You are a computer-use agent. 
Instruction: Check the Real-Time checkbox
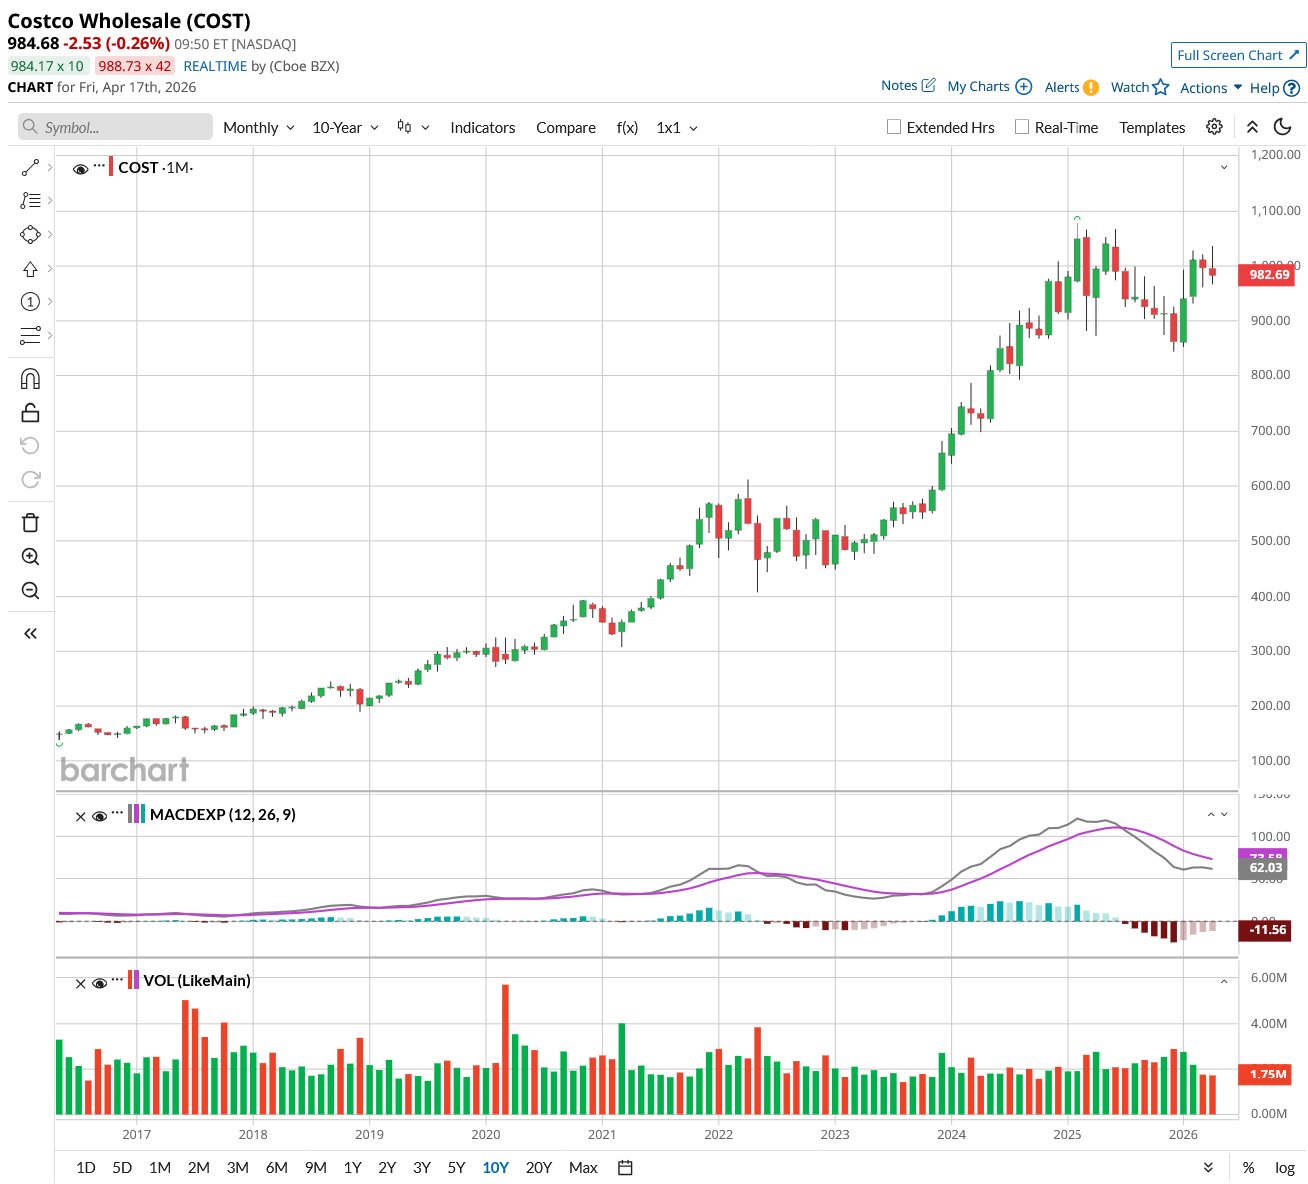1022,127
